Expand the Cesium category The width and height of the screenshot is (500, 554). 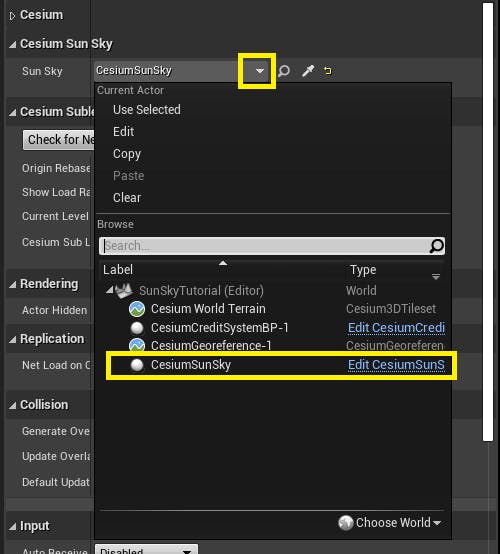(12, 16)
